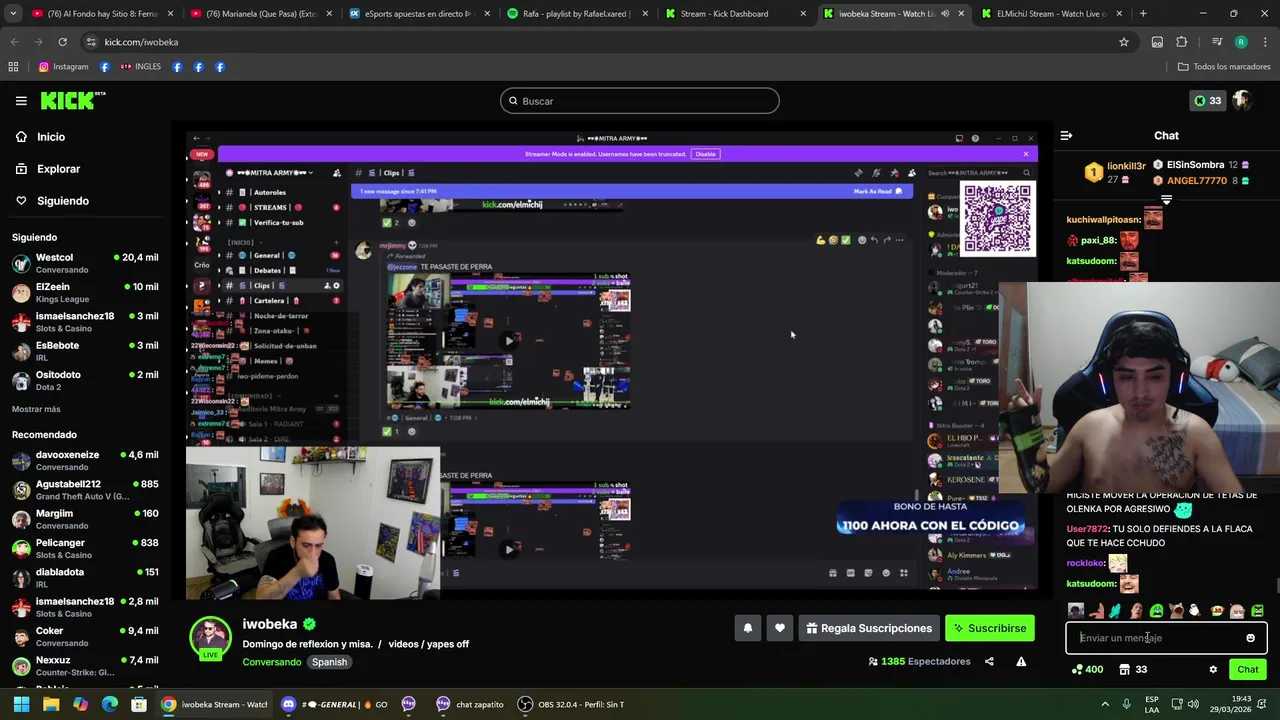This screenshot has width=1280, height=720.
Task: Switch to eSports apuestas en directo tab
Action: coord(419,14)
